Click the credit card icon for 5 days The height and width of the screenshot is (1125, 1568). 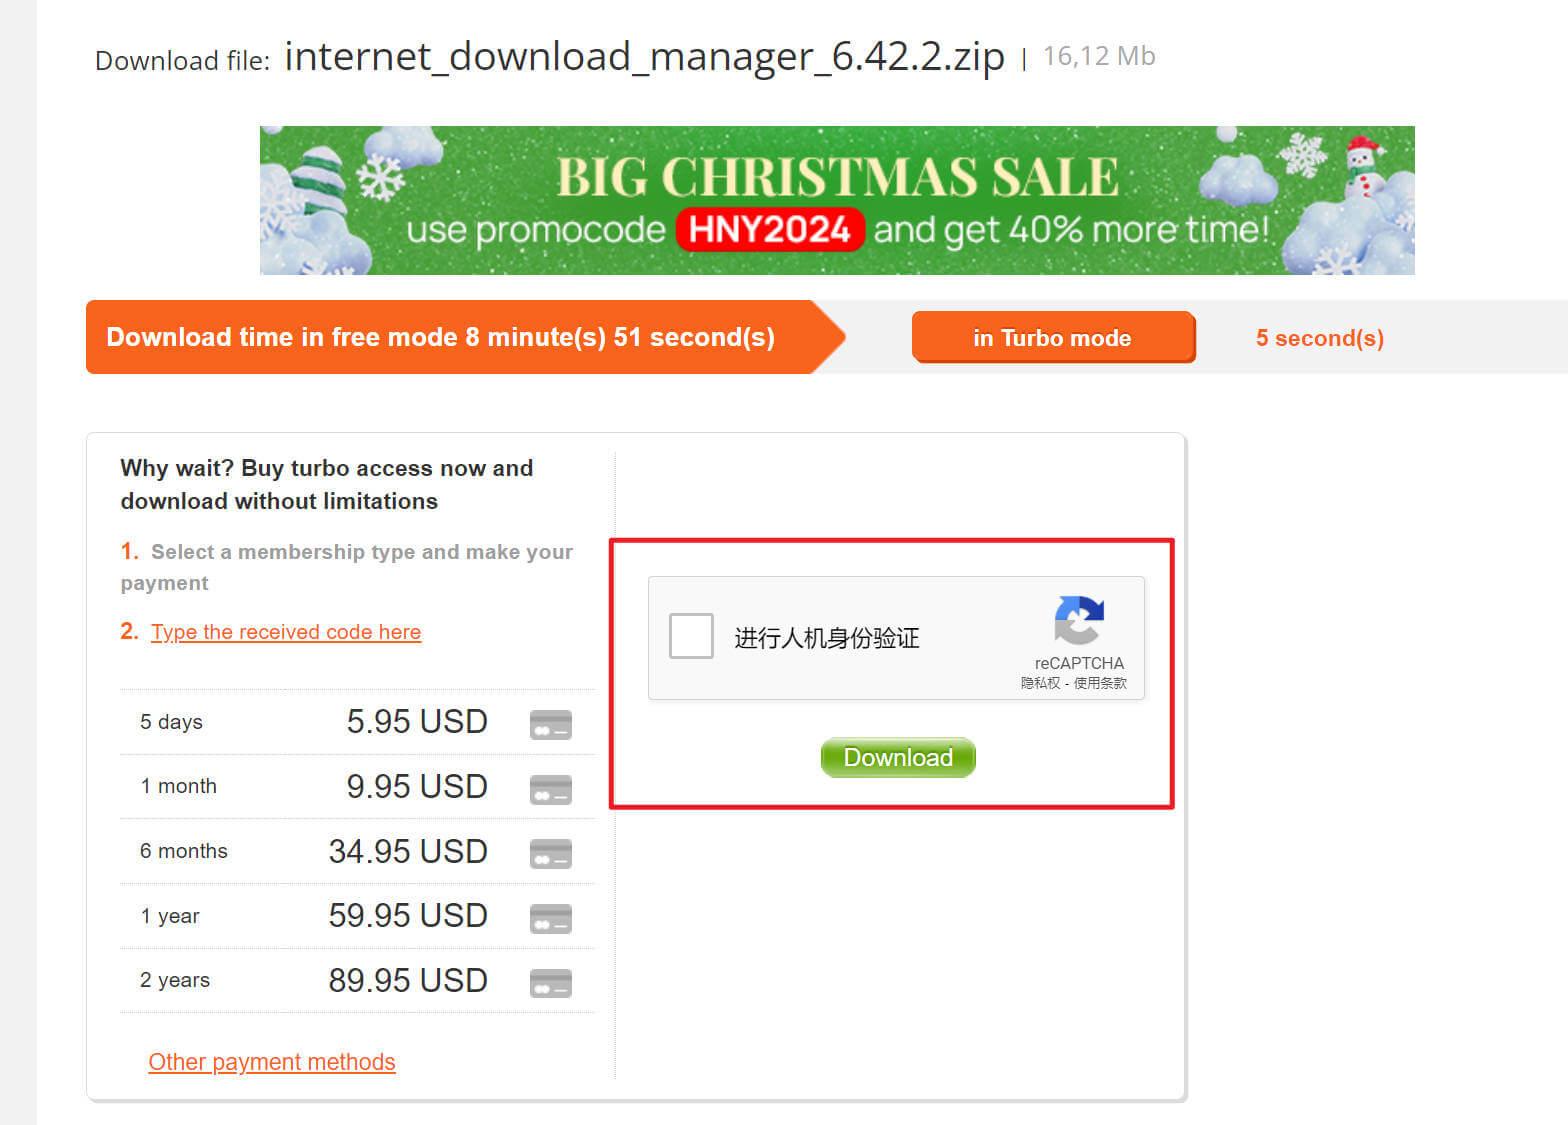coord(550,724)
